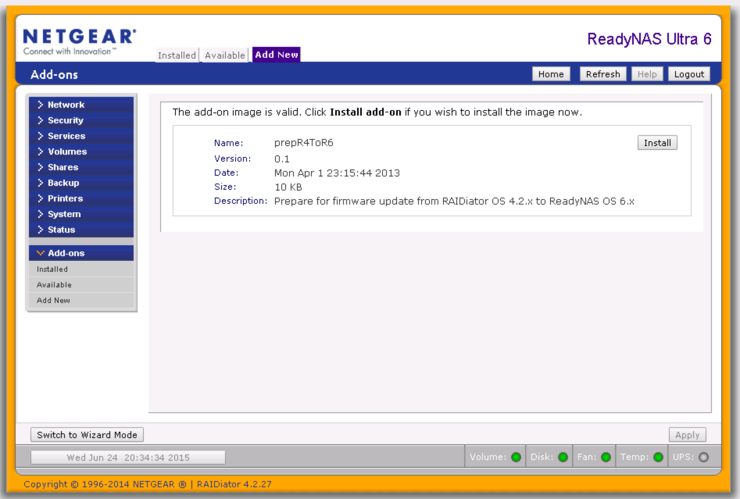This screenshot has width=740, height=499.
Task: Select the date Mon Apr 1 23:15:44 2013
Action: pyautogui.click(x=337, y=173)
